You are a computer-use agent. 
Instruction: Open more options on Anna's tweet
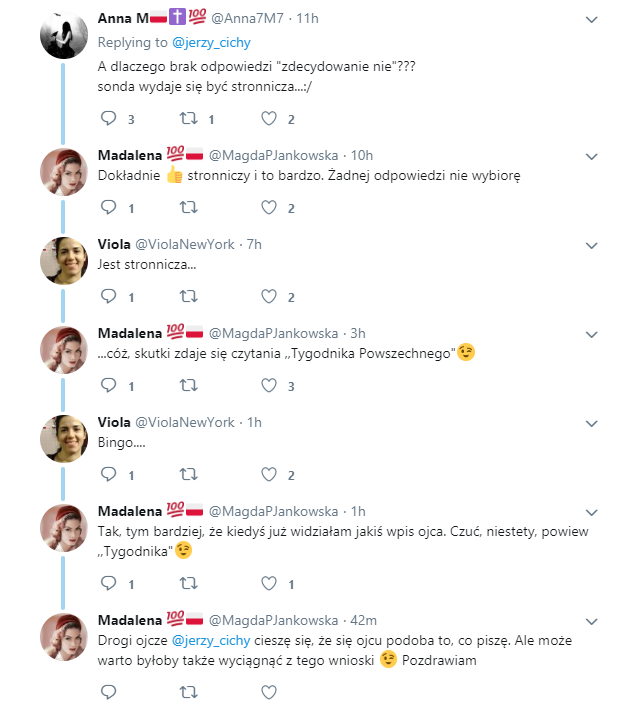[x=591, y=19]
